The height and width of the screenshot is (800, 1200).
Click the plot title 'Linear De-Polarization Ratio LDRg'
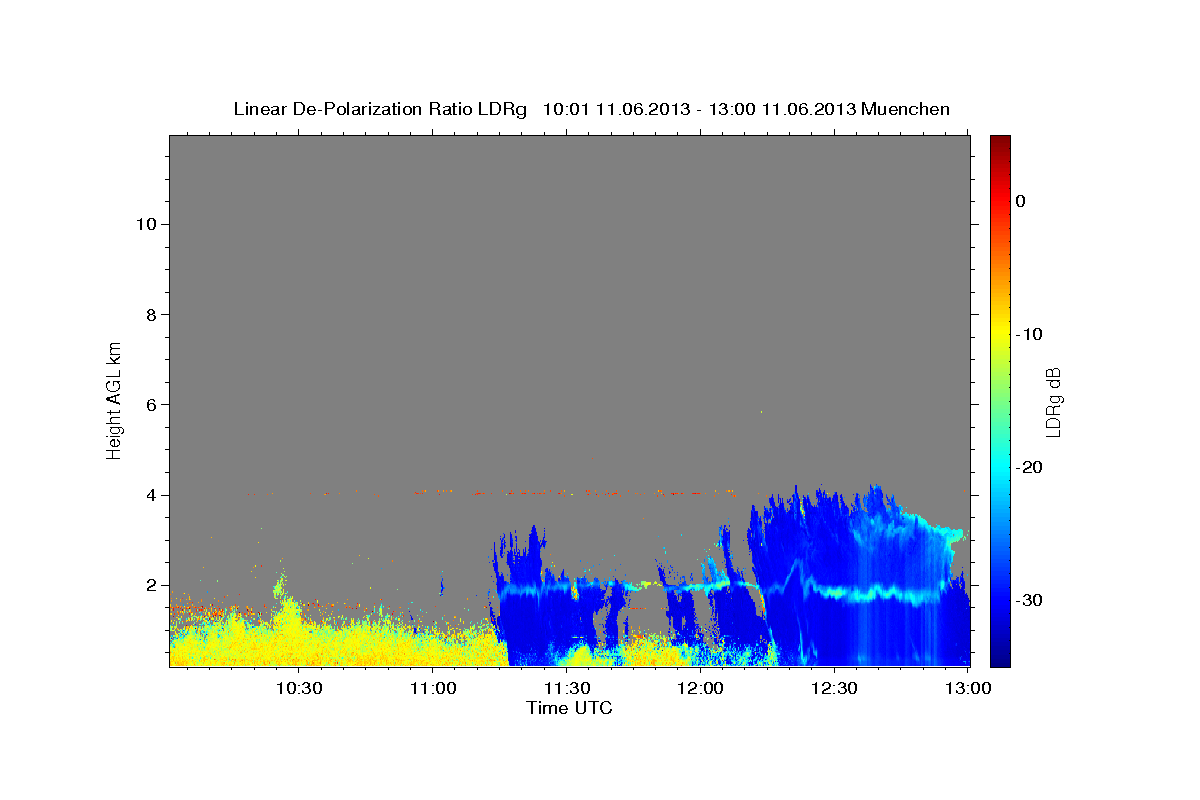[380, 109]
